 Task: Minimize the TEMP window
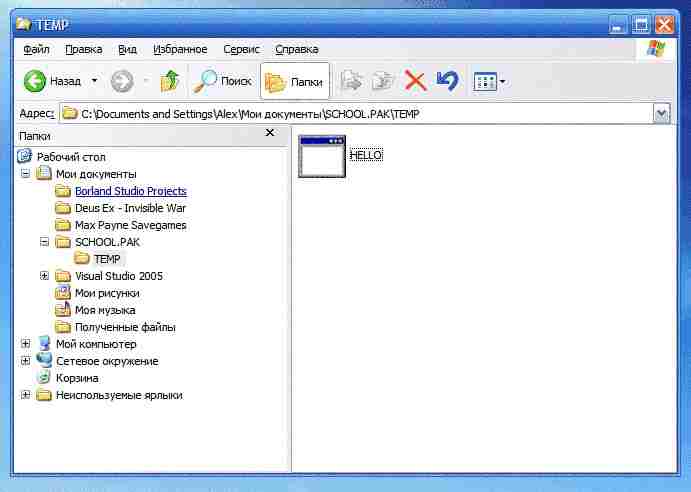[x=618, y=25]
